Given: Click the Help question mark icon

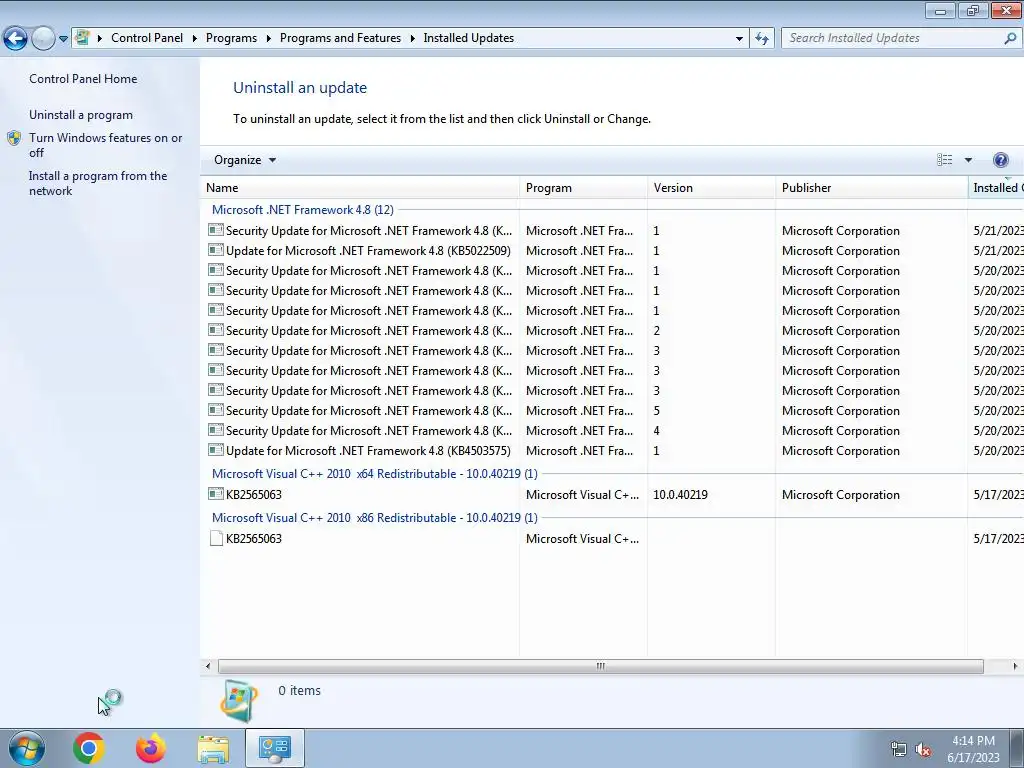Looking at the screenshot, I should (1000, 160).
